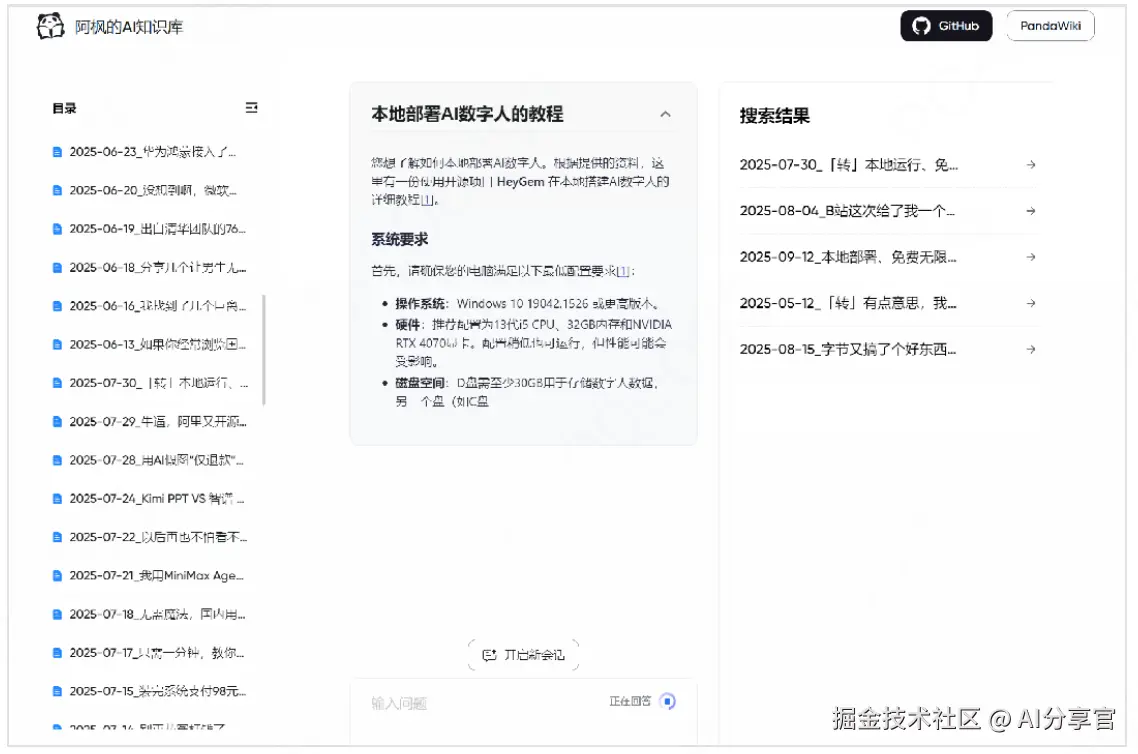Select sidebar item 2025-07-18
Image resolution: width=1138 pixels, height=754 pixels.
point(157,614)
